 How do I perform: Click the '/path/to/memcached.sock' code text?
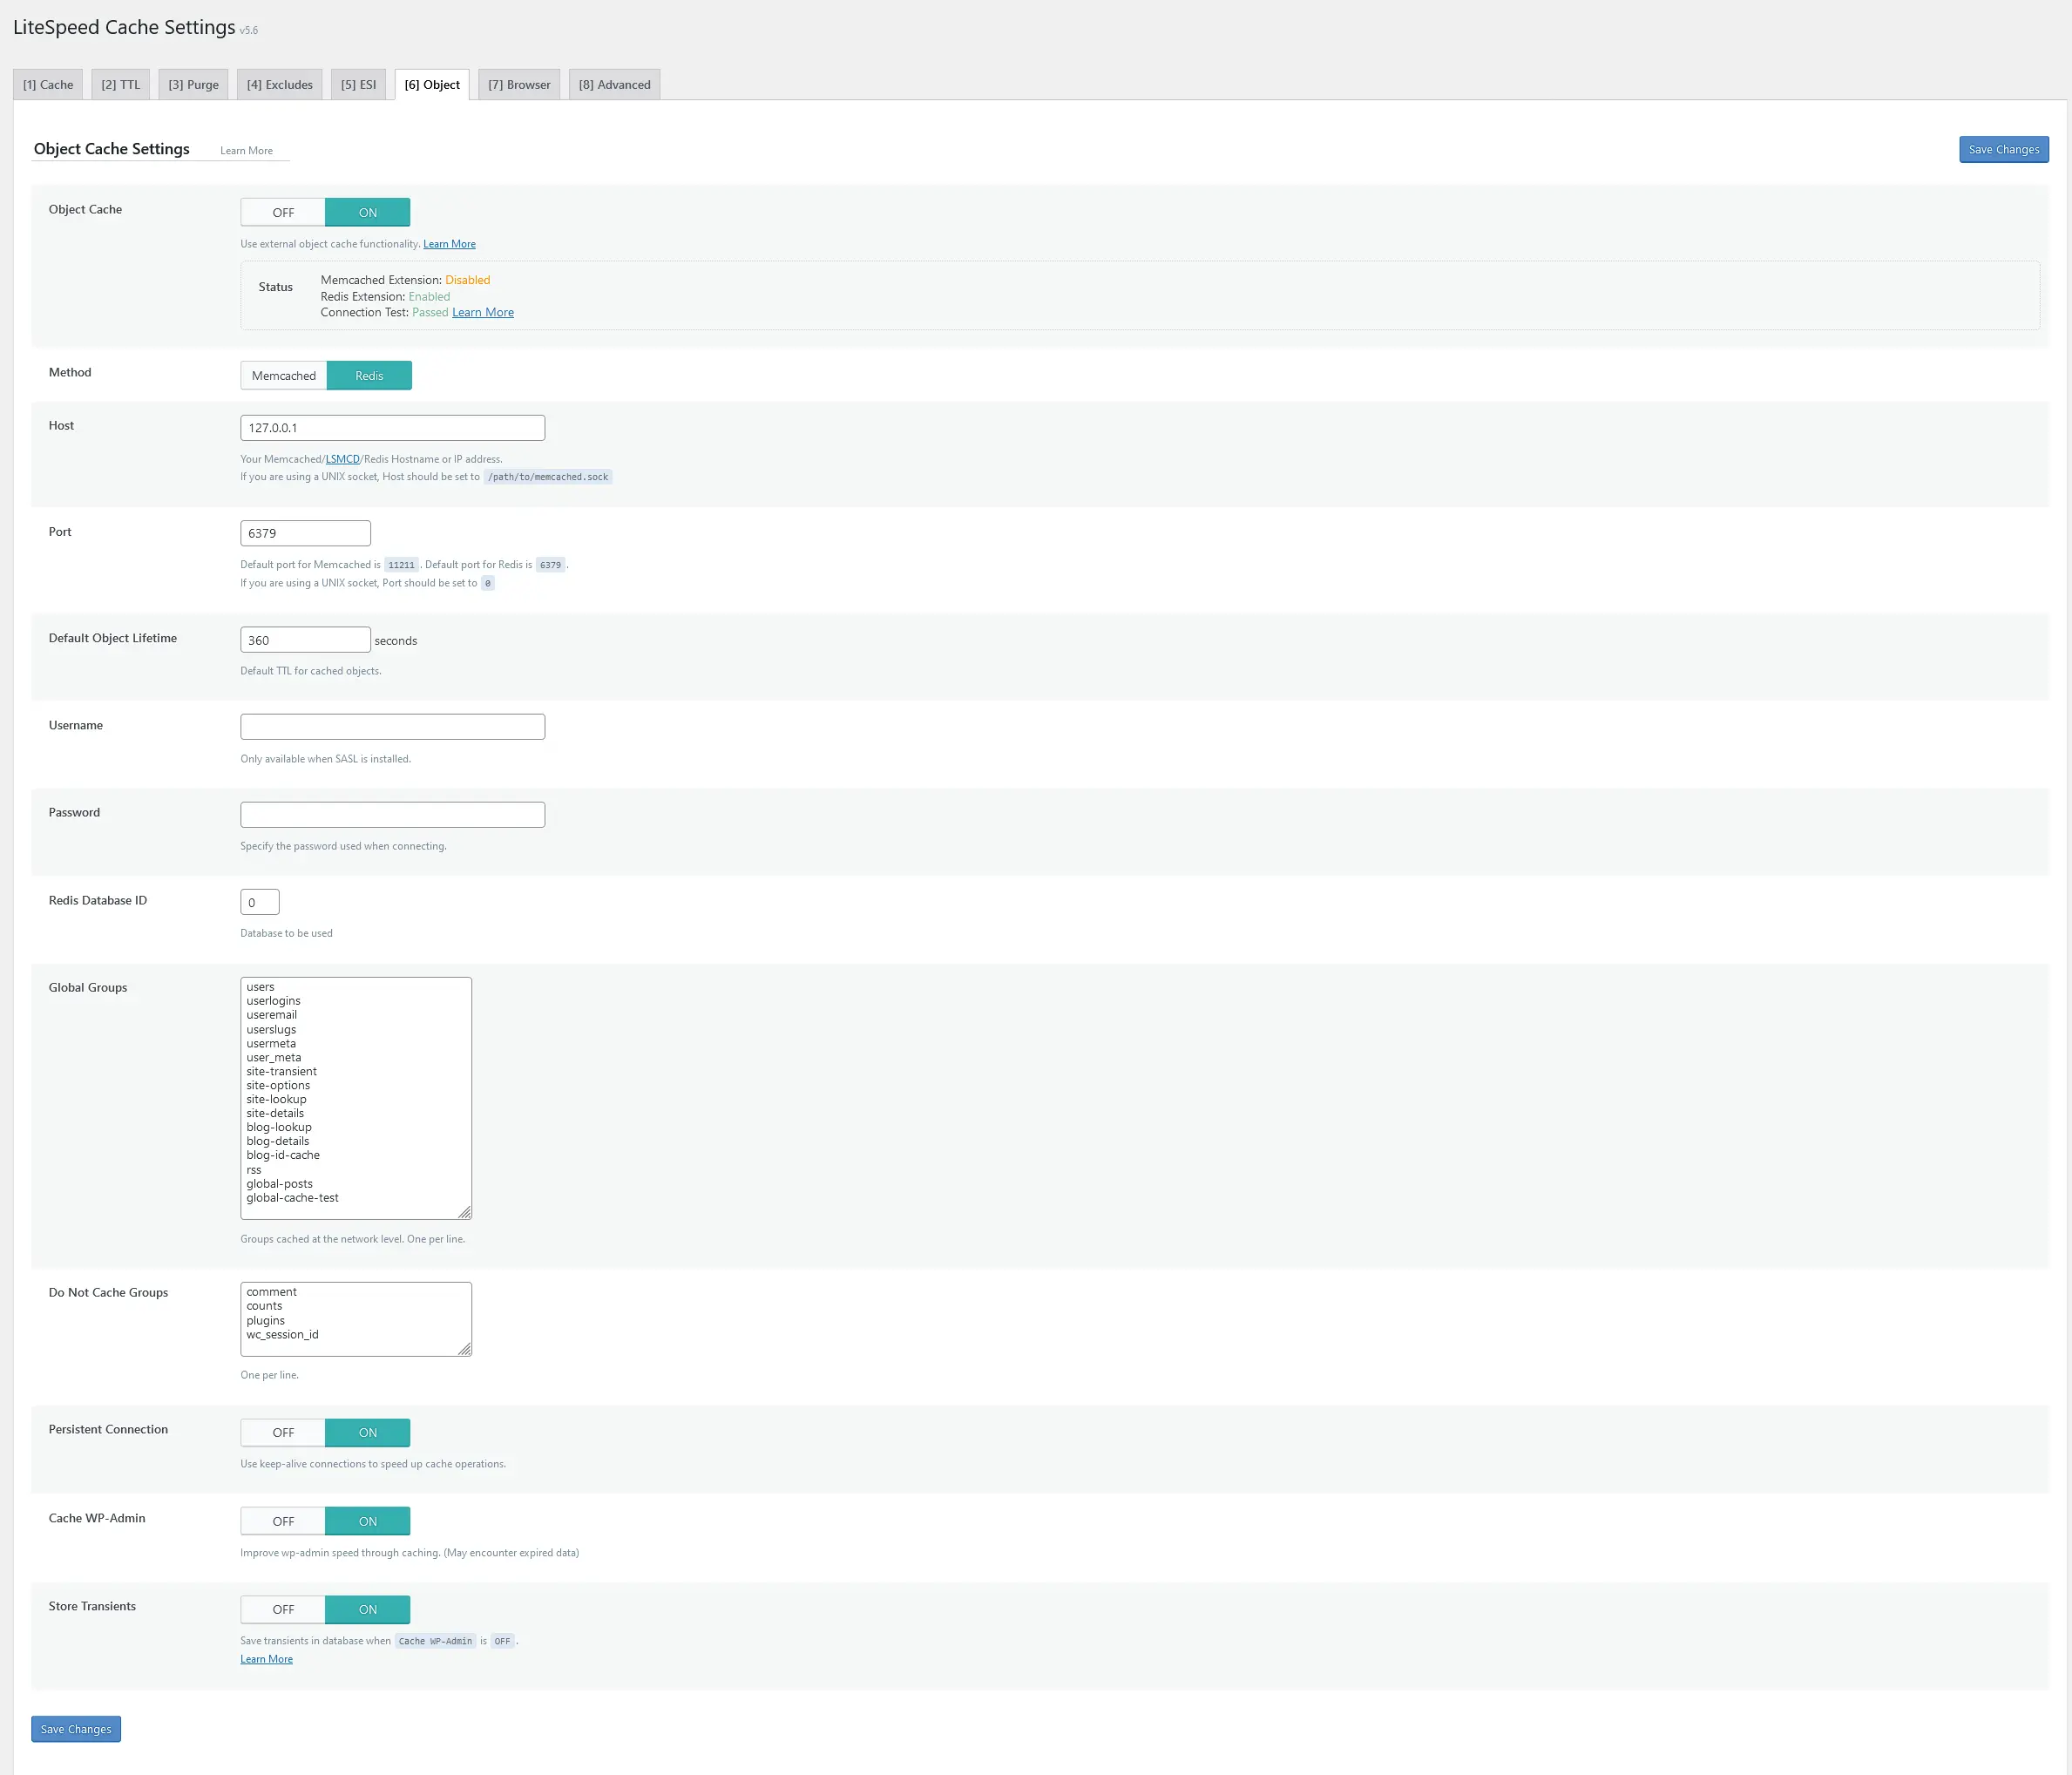tap(548, 477)
